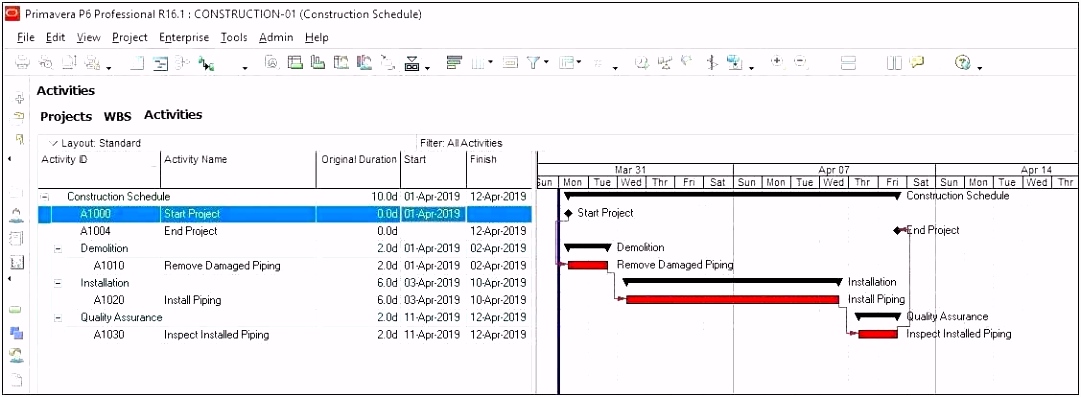The height and width of the screenshot is (397, 1081).
Task: Open the Enterprise menu
Action: click(x=184, y=38)
